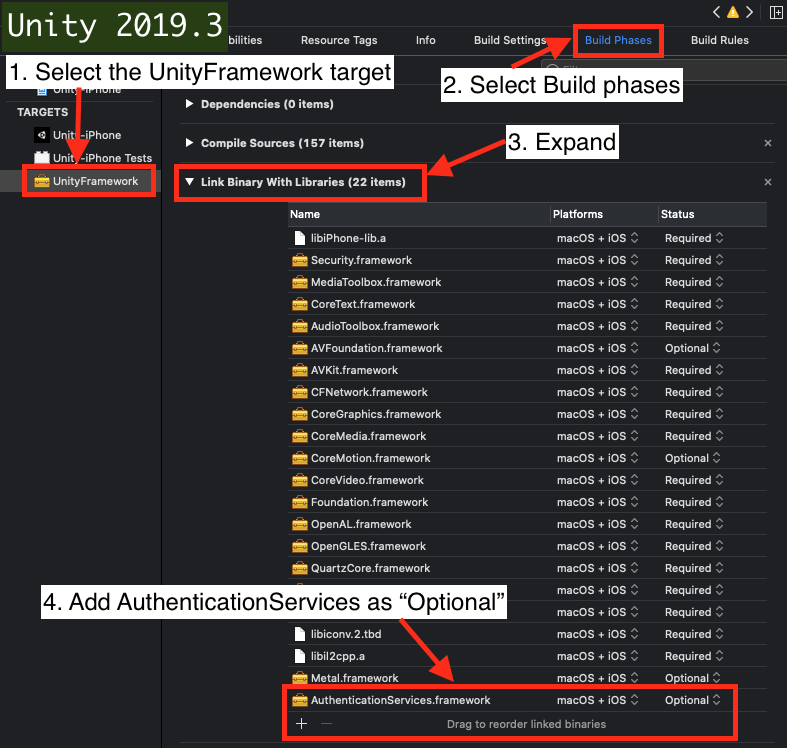
Task: Expand the Compile Sources (157 items) section
Action: (x=189, y=143)
